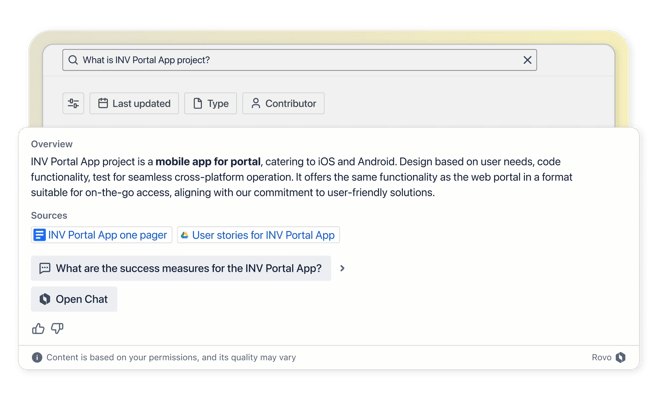
Task: Clear the search query with X
Action: (527, 60)
